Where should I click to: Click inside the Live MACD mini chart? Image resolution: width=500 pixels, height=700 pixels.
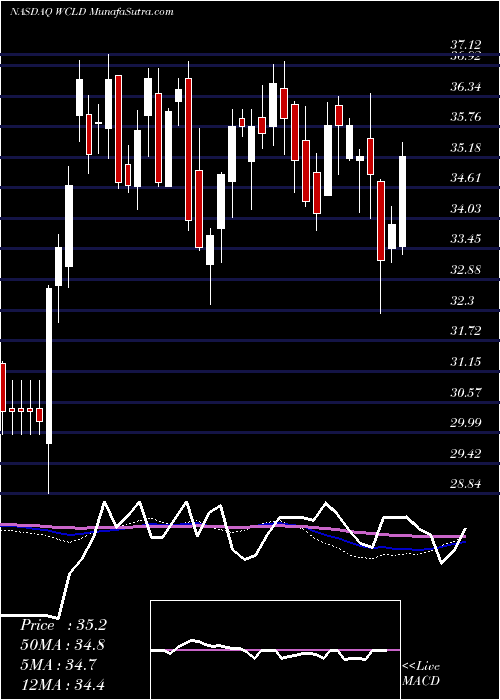[275, 650]
